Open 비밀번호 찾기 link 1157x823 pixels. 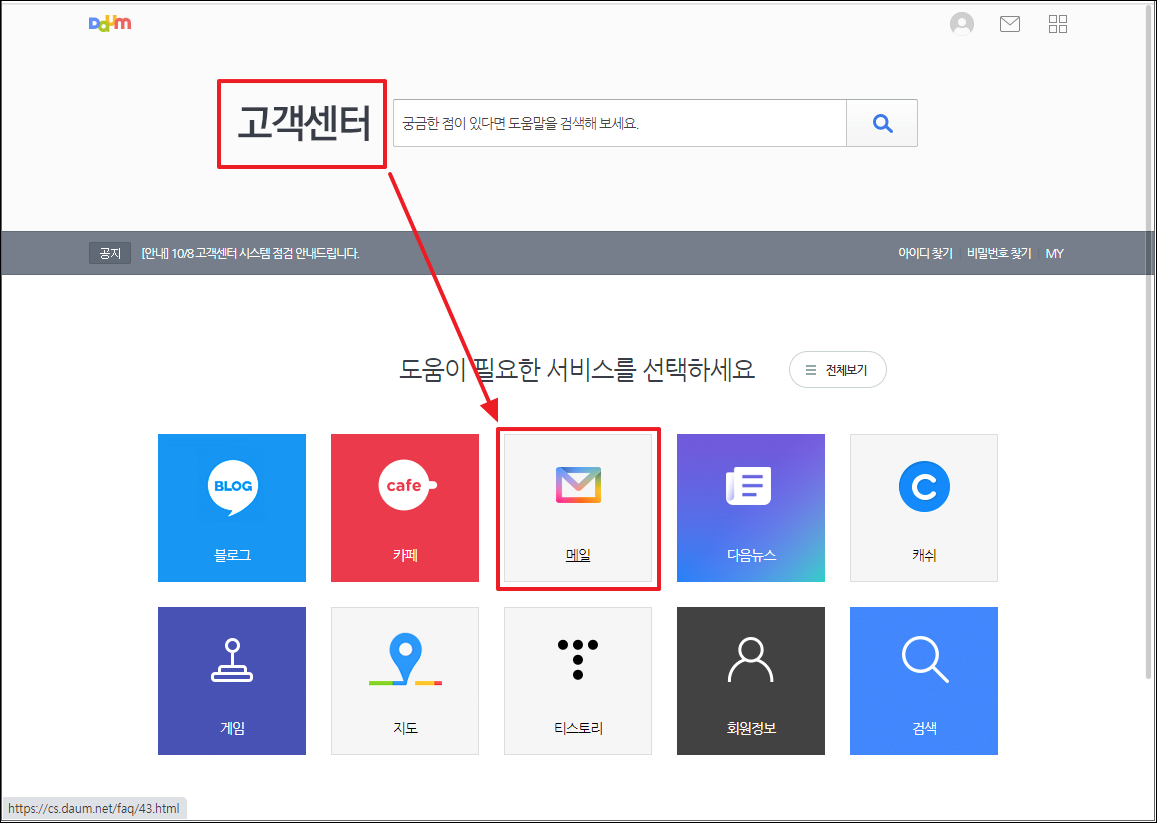pyautogui.click(x=999, y=253)
